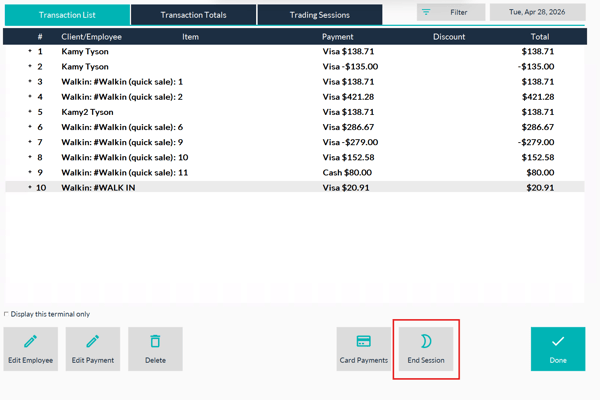Select the -$279.00 refund transaction row
This screenshot has width=600, height=400.
click(x=295, y=142)
